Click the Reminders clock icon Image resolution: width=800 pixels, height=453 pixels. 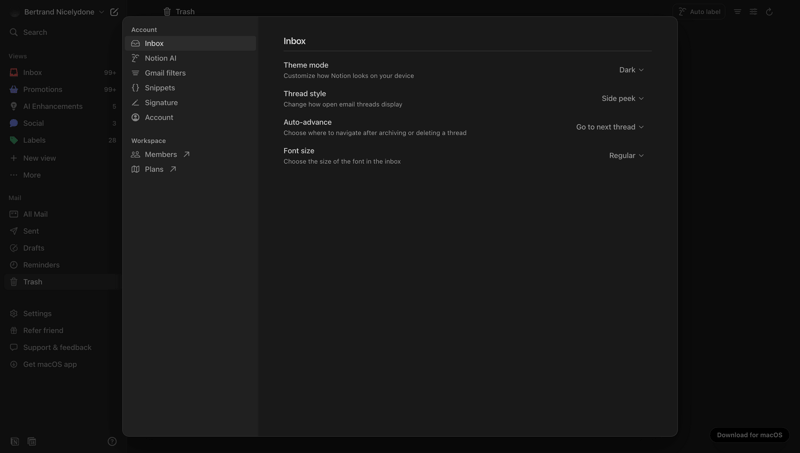click(x=14, y=265)
